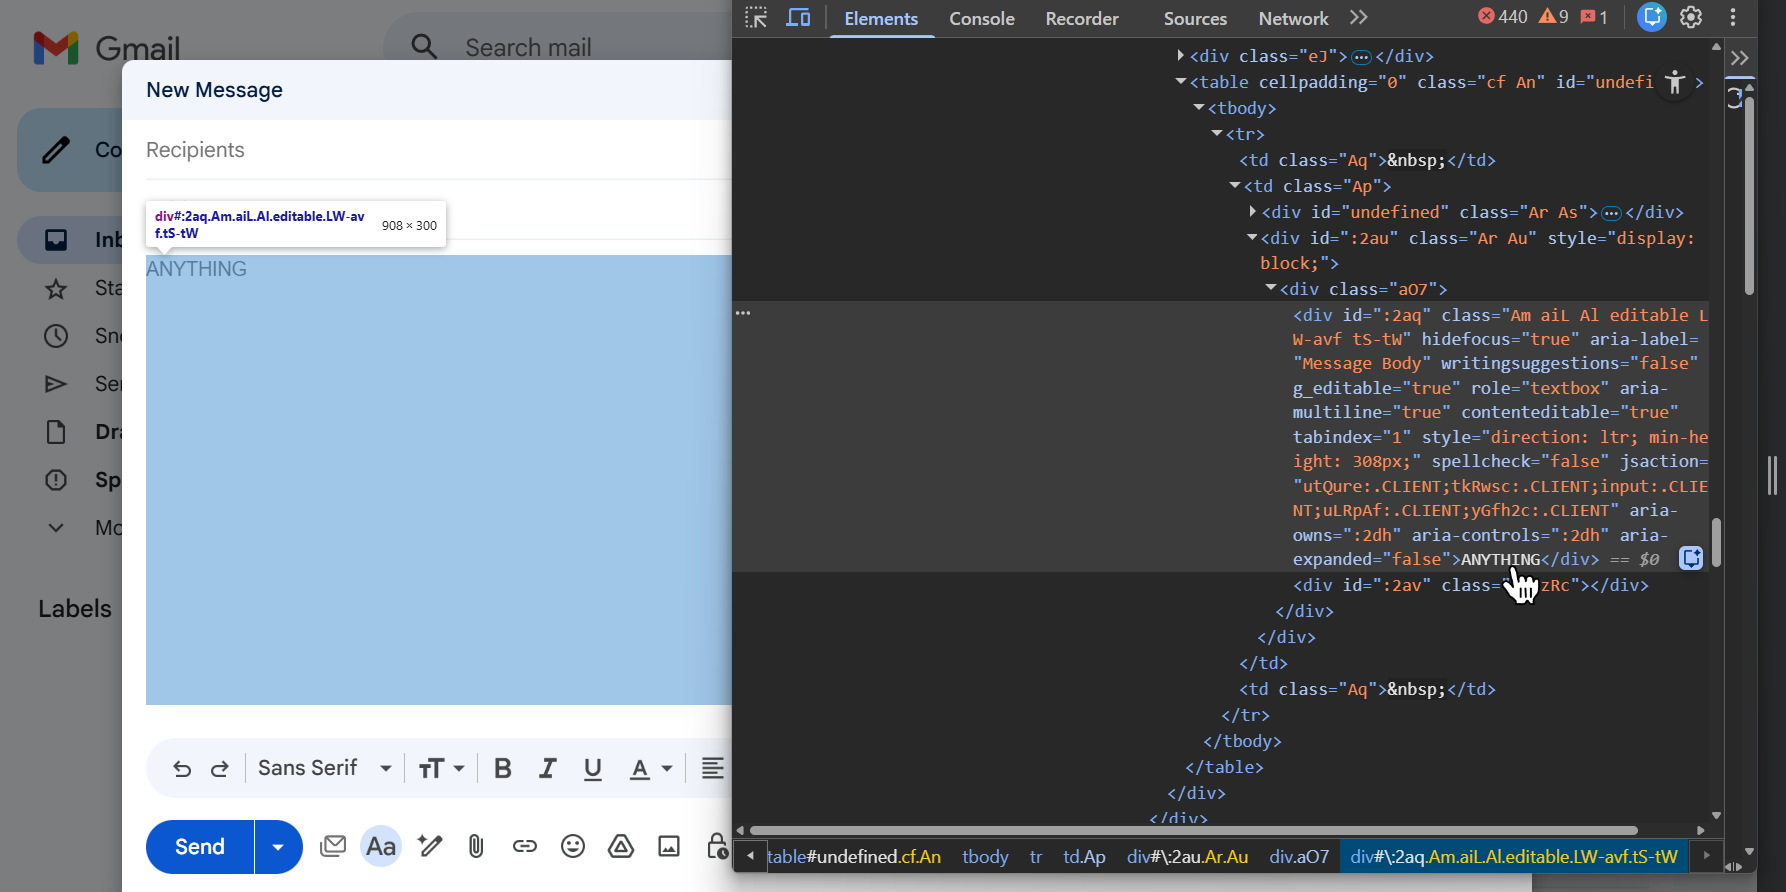Toggle italic formatting
This screenshot has height=892, width=1786.
(547, 768)
